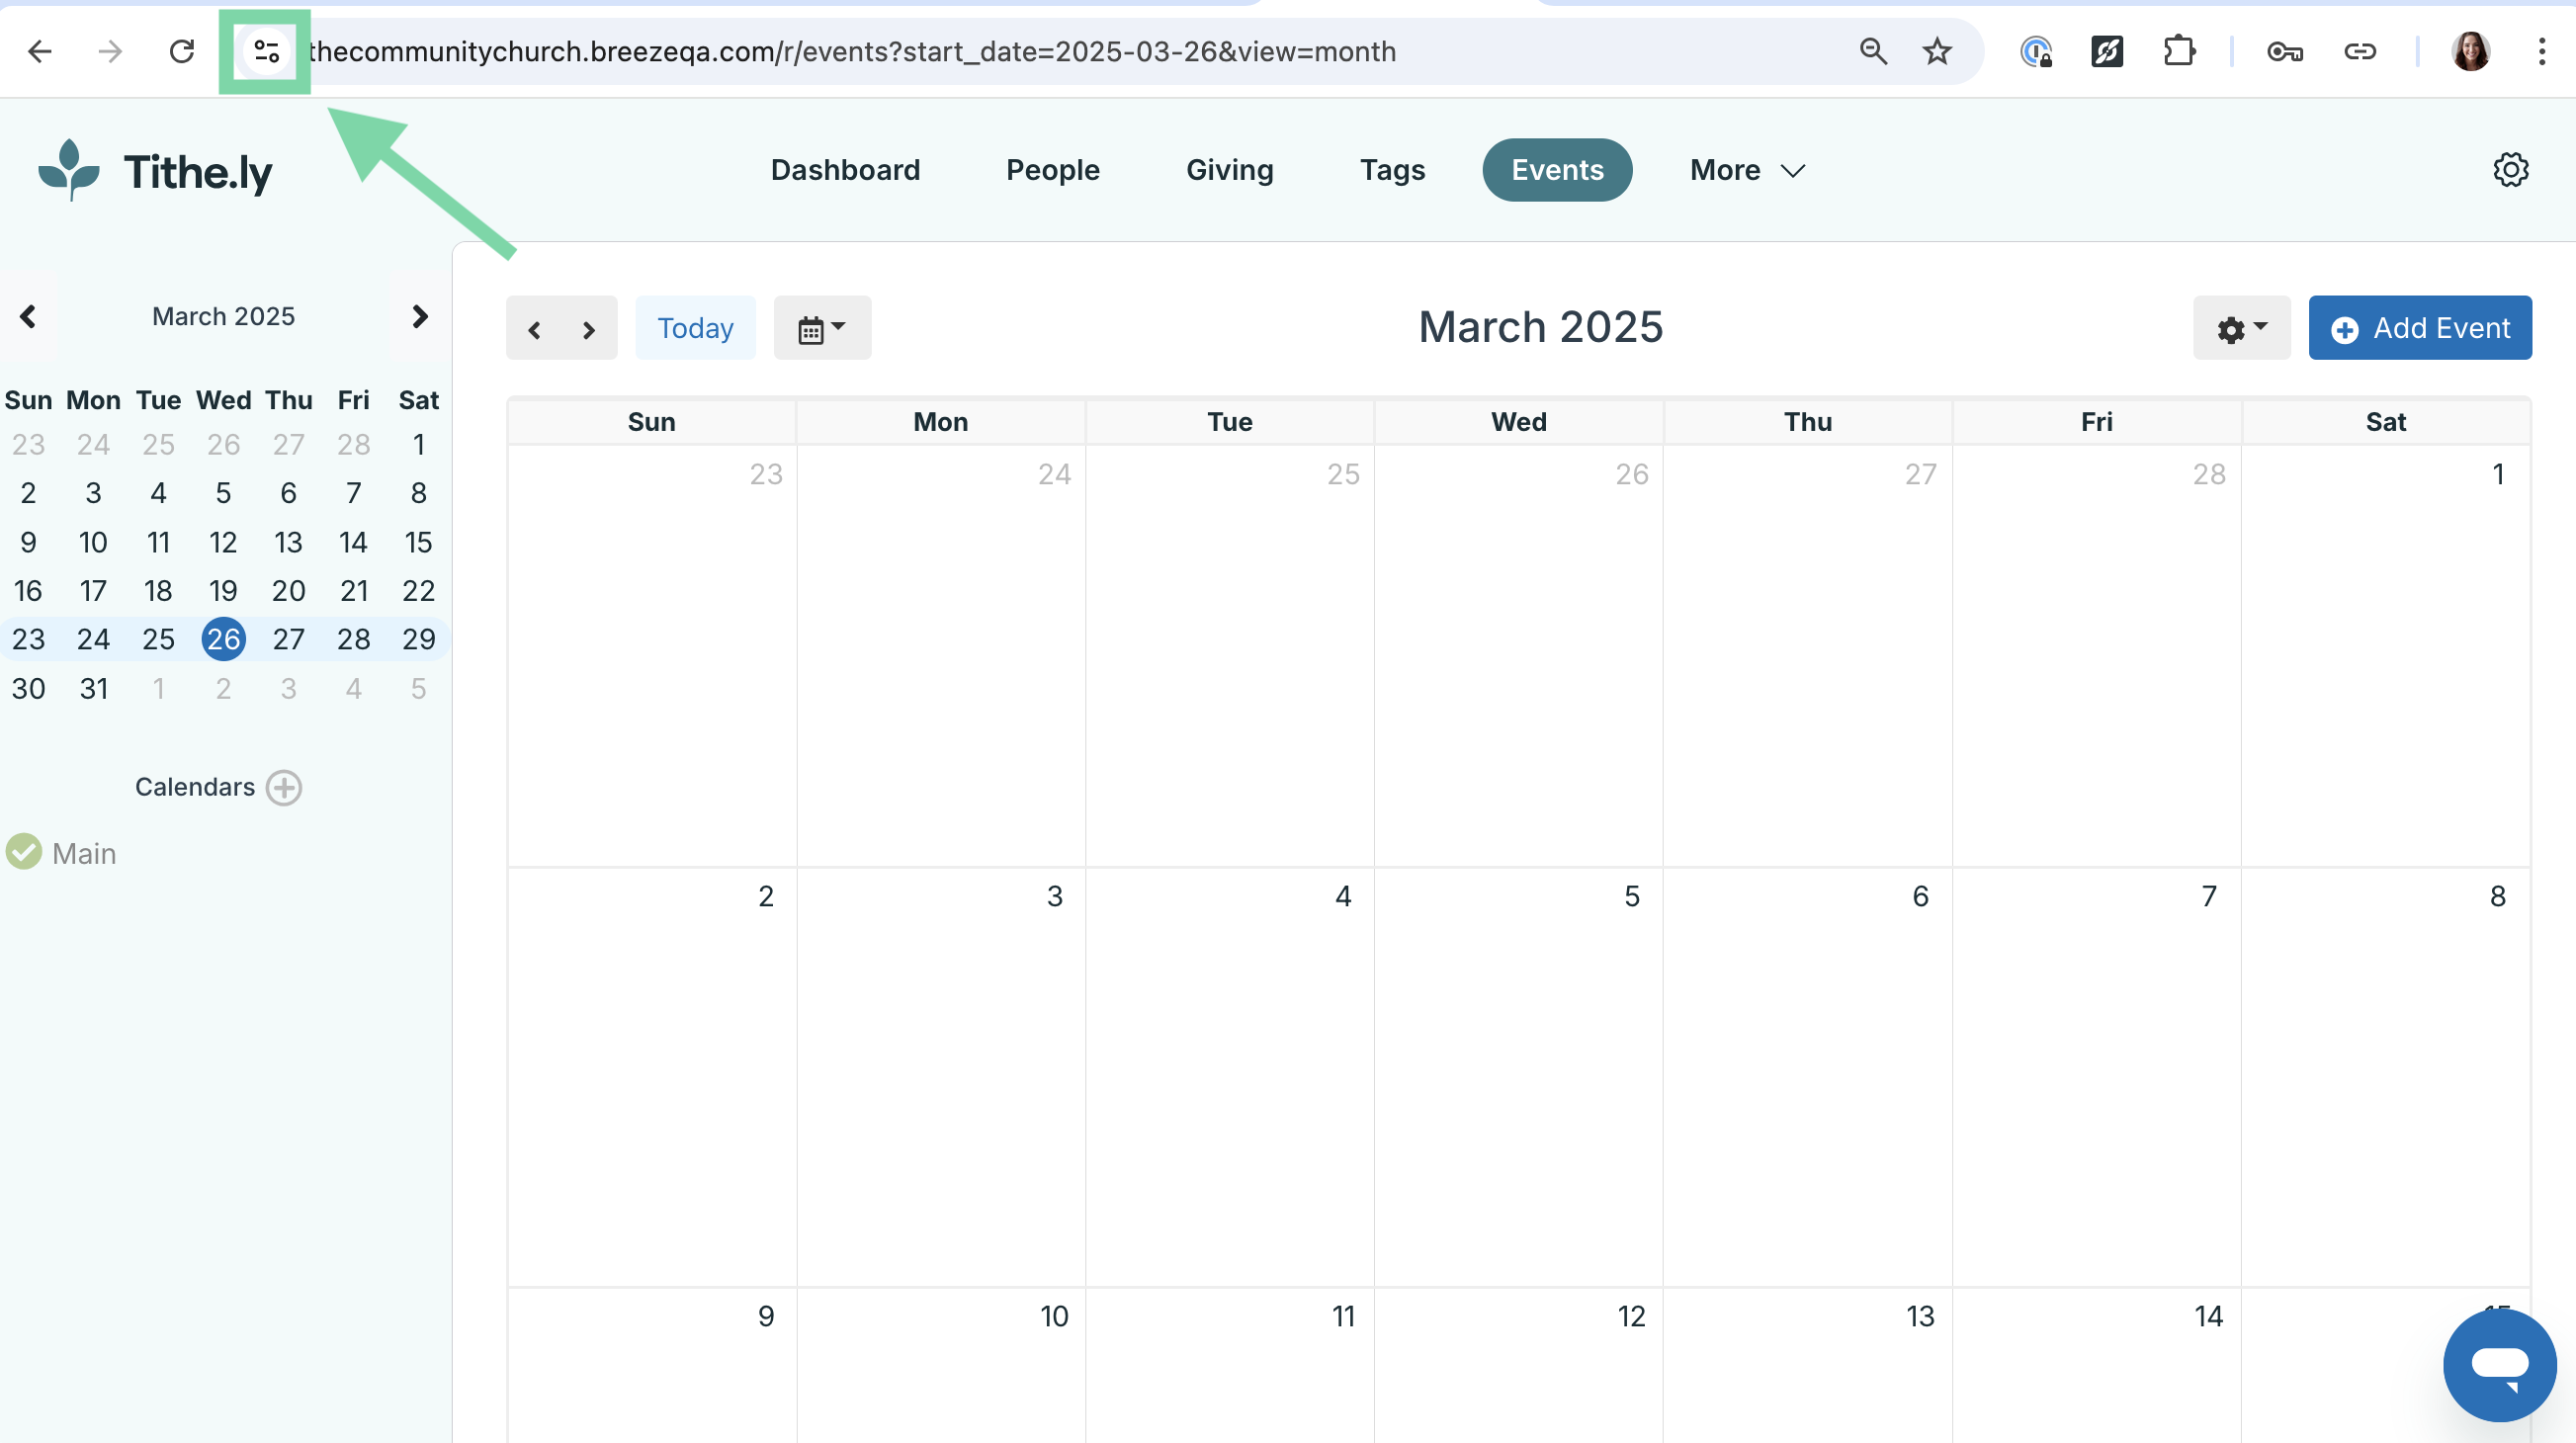Open the calendar view dropdown
Screen dimensions: 2576x1443
coord(822,328)
